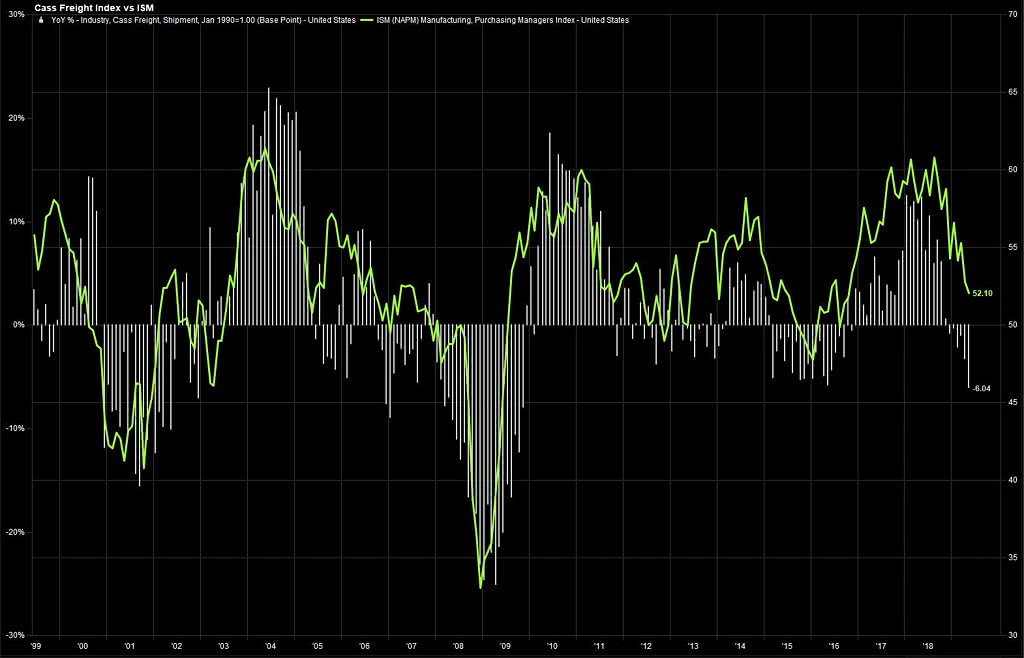Click the 55 label on the ISM axis
The image size is (1024, 658).
pyautogui.click(x=1012, y=247)
